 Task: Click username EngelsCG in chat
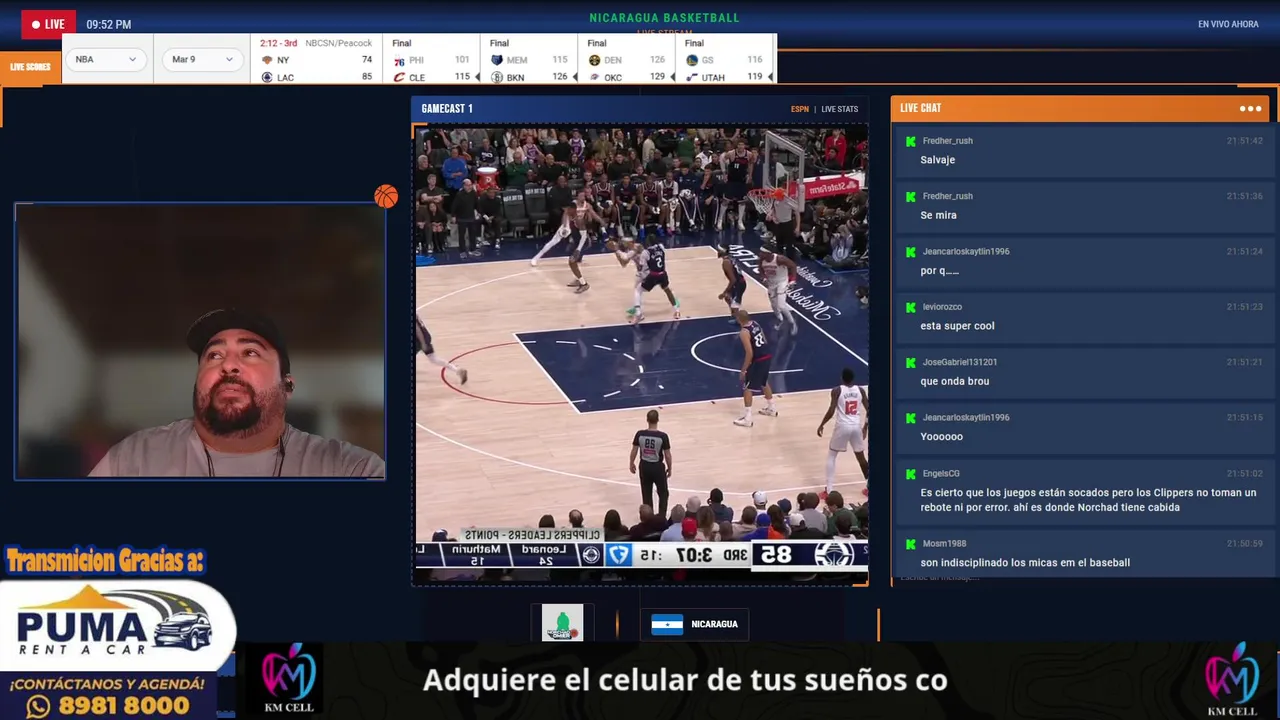tap(941, 474)
